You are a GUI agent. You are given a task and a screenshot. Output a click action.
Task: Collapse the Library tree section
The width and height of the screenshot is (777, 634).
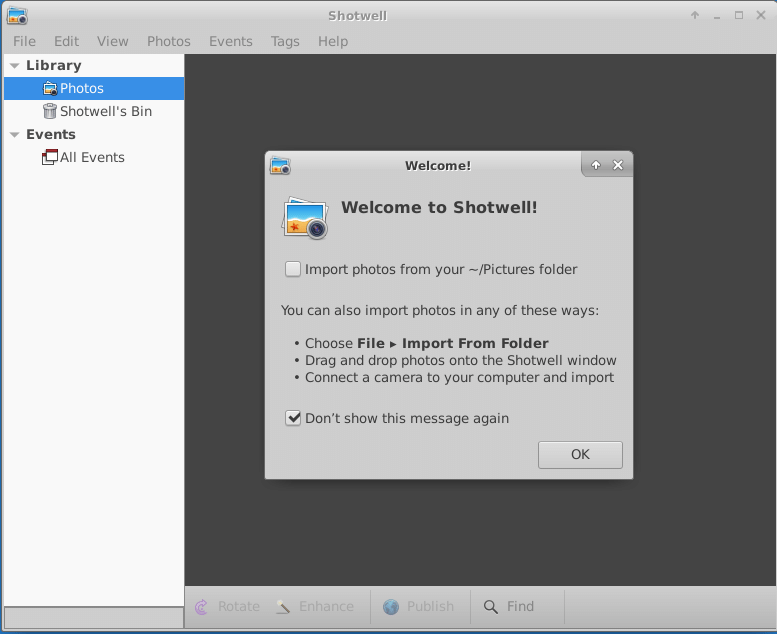(14, 66)
